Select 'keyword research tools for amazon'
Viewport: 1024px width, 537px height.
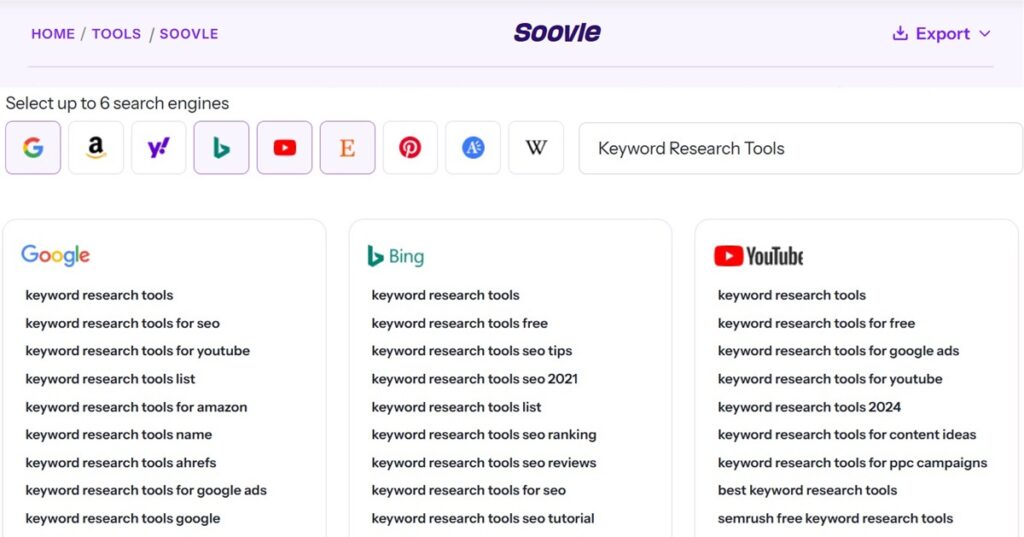[136, 407]
